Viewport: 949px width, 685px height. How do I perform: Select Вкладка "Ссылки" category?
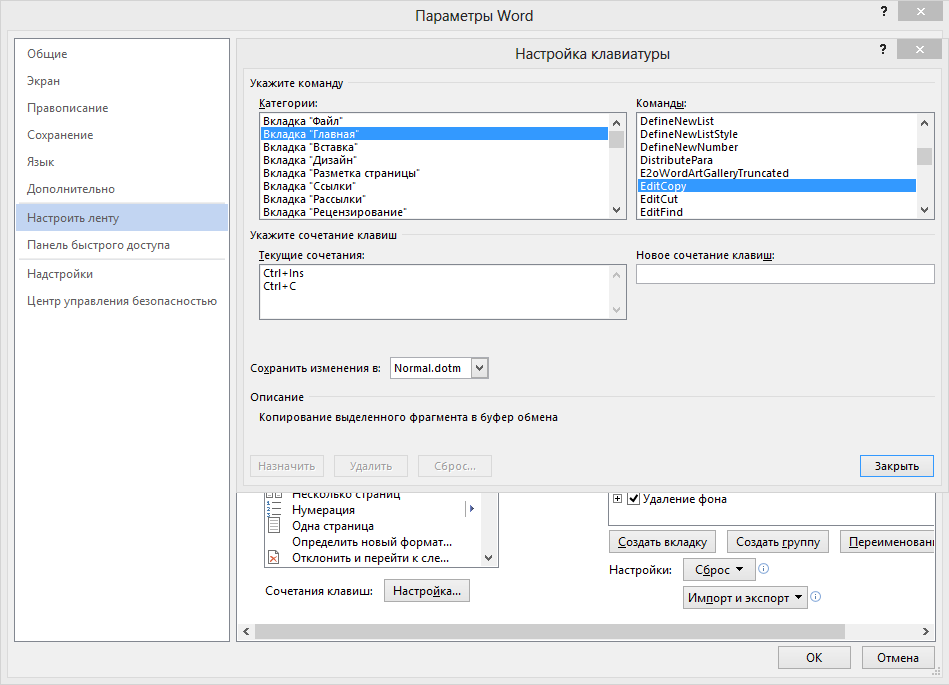coord(434,186)
